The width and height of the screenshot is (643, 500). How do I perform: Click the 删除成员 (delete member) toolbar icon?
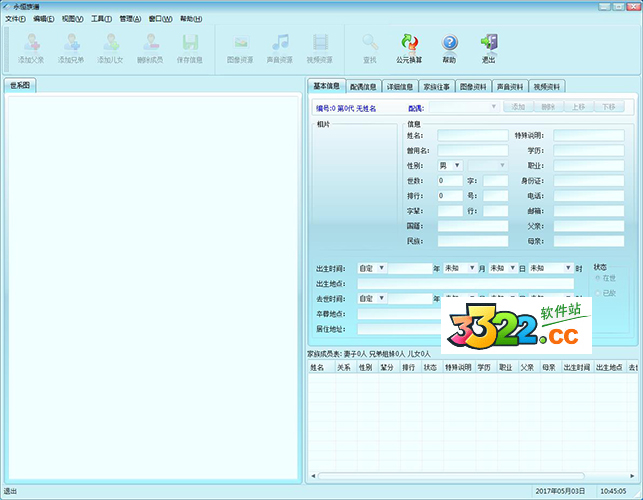[x=152, y=46]
